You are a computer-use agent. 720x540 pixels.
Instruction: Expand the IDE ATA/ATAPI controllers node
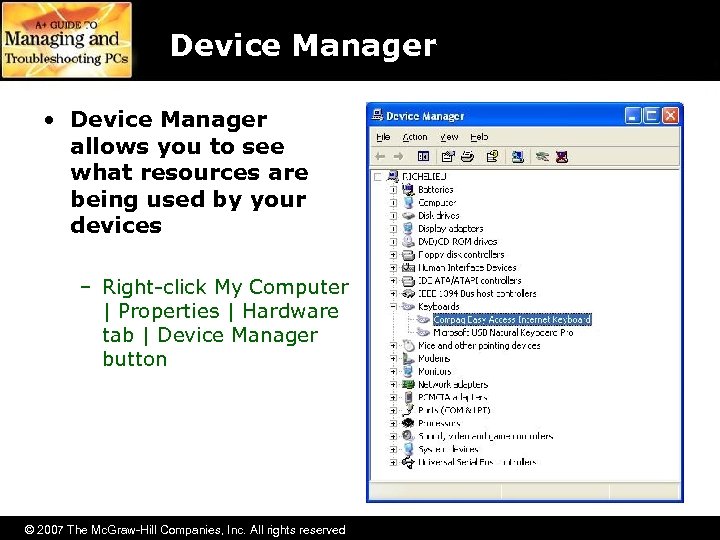pyautogui.click(x=394, y=281)
